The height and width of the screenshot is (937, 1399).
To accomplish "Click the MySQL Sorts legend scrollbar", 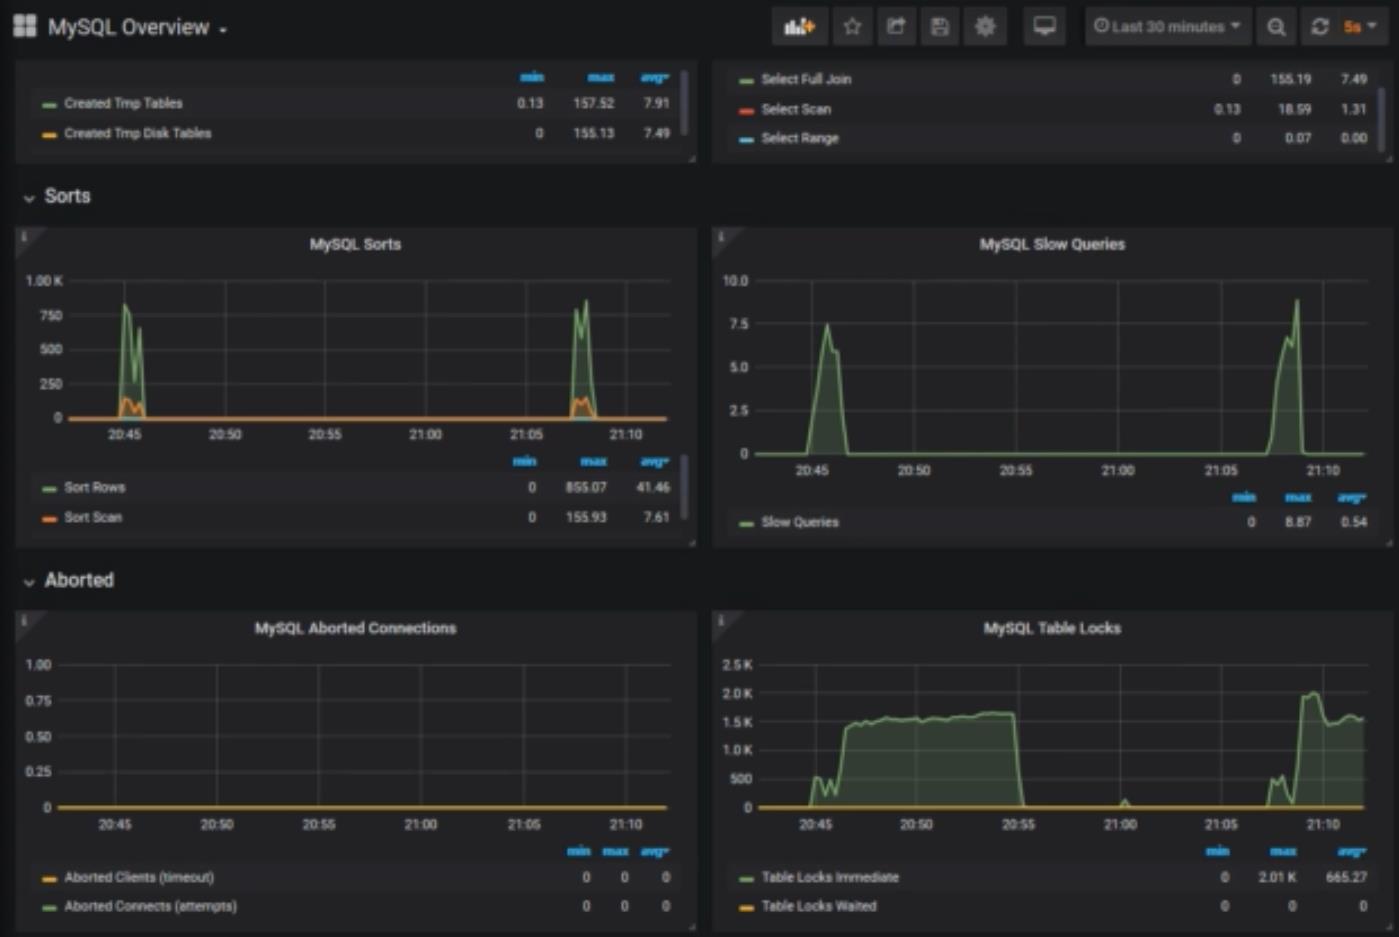I will pos(685,487).
